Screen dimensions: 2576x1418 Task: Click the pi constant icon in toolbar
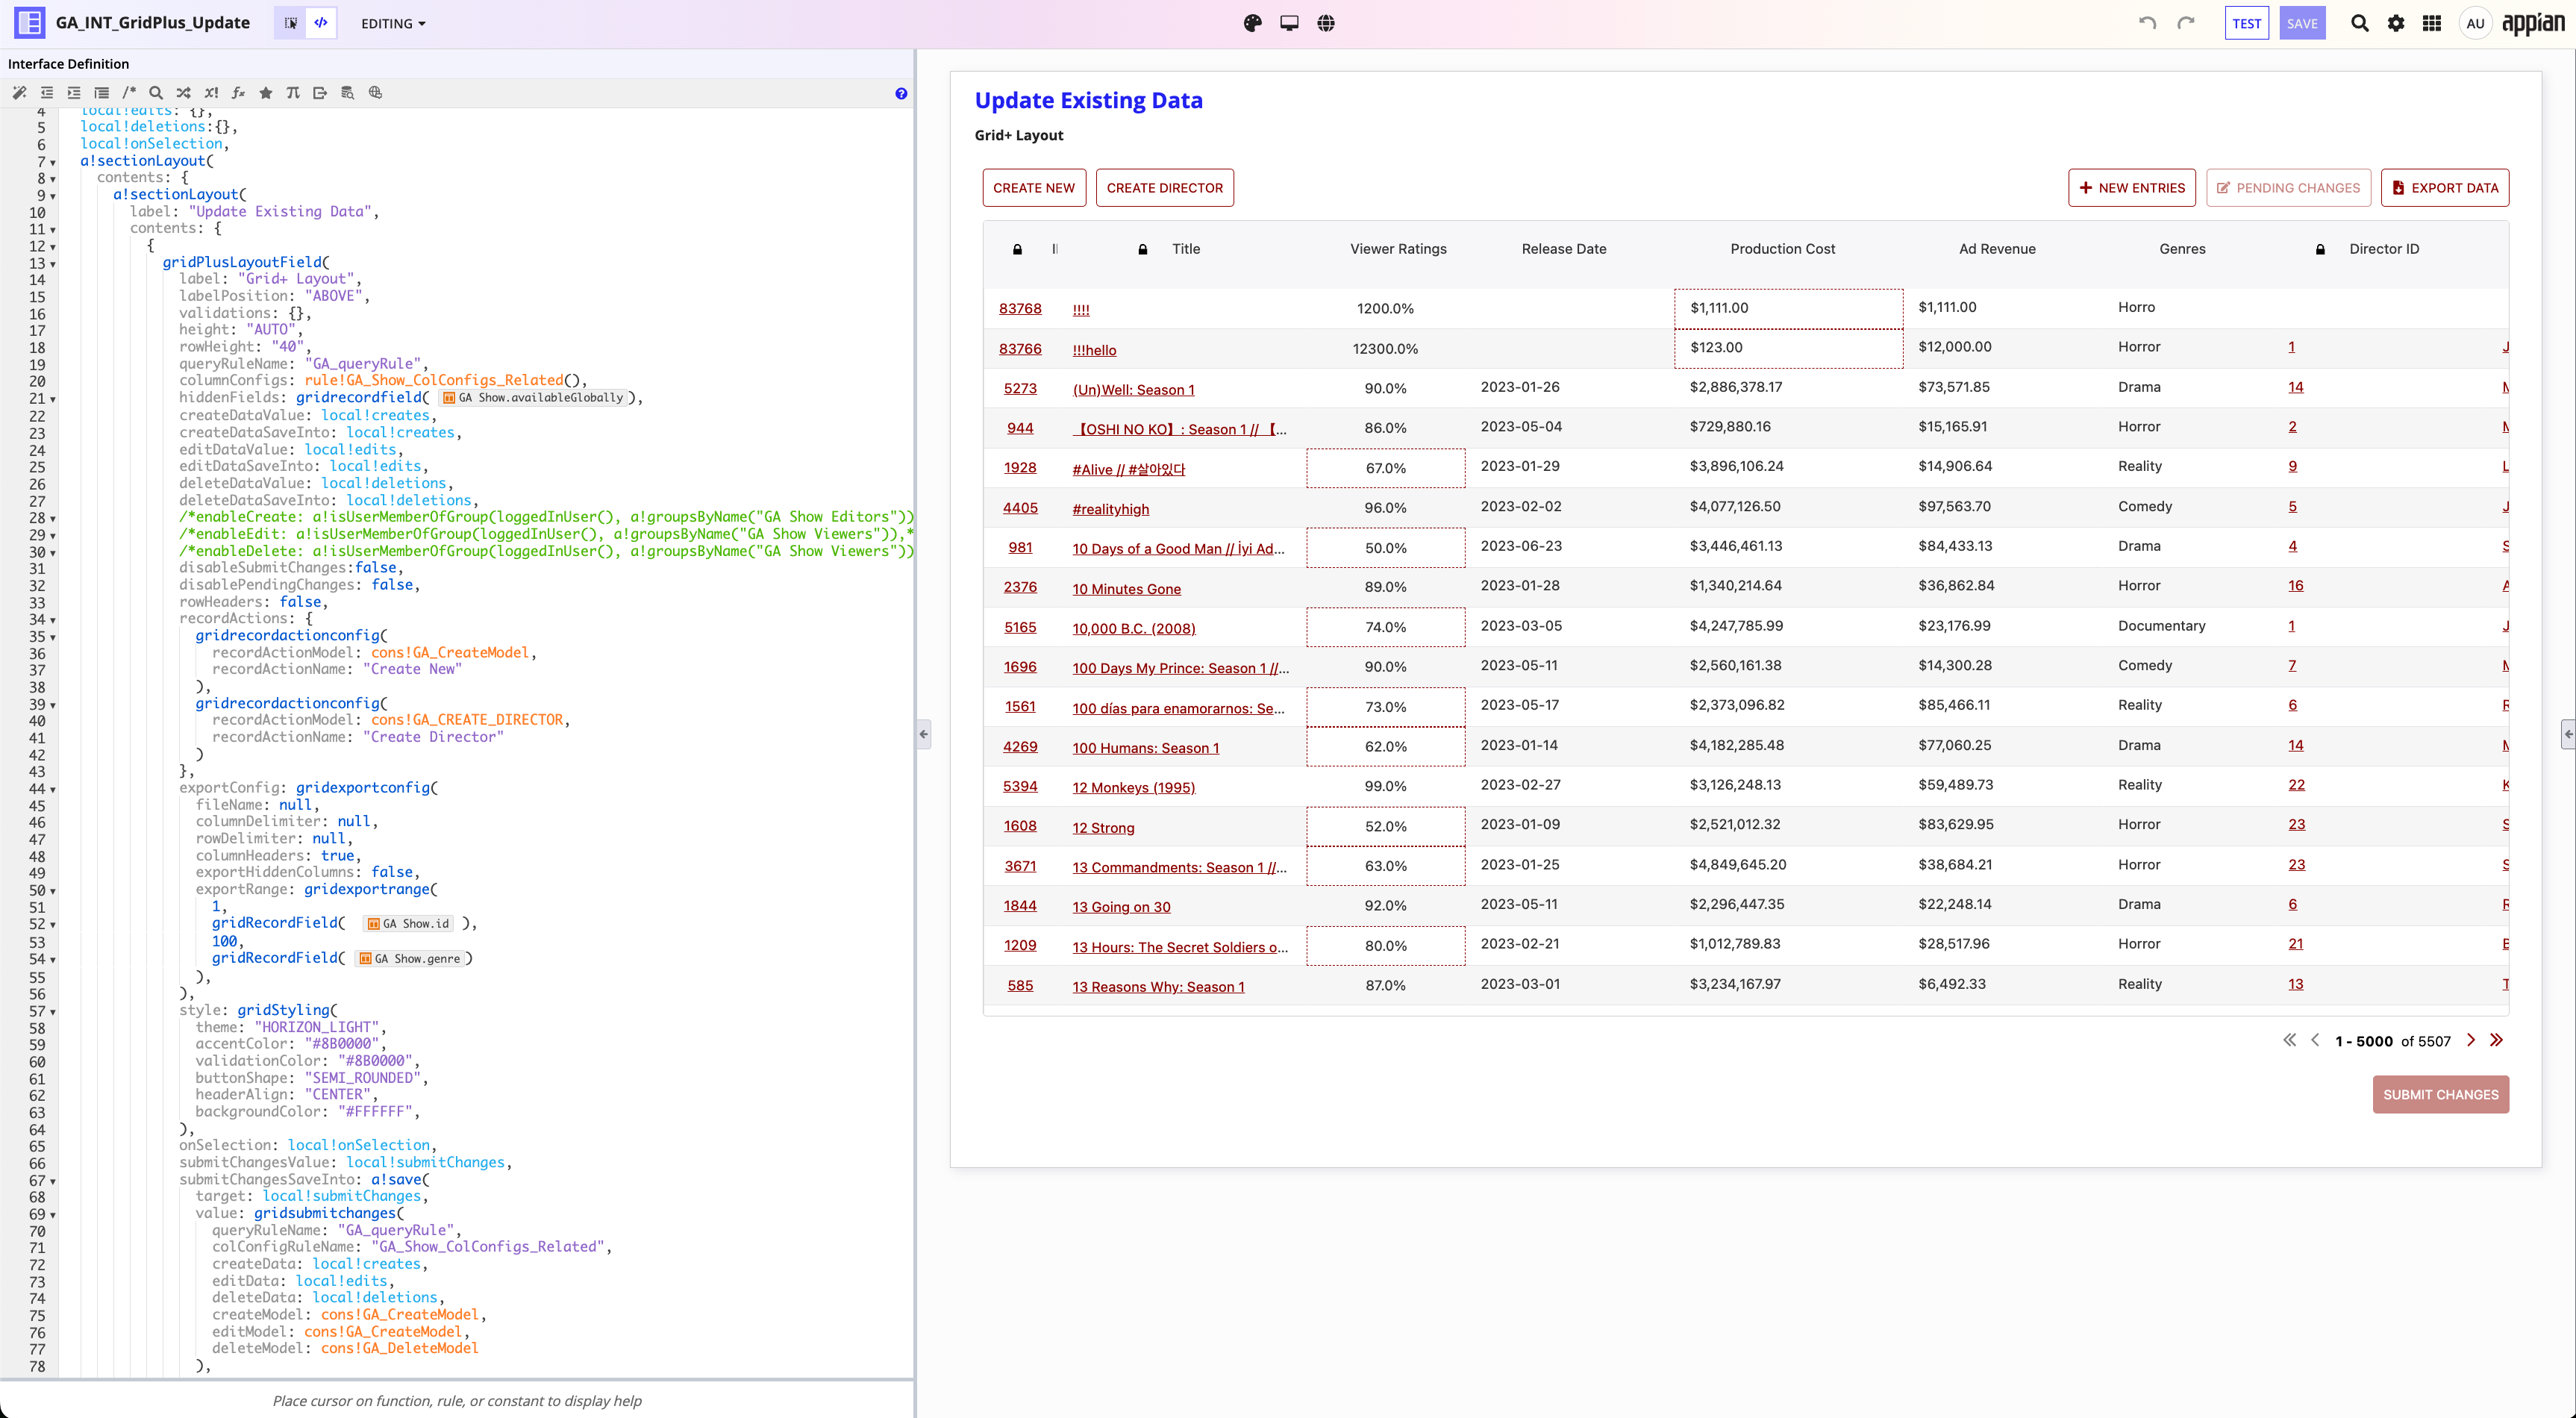pyautogui.click(x=293, y=93)
